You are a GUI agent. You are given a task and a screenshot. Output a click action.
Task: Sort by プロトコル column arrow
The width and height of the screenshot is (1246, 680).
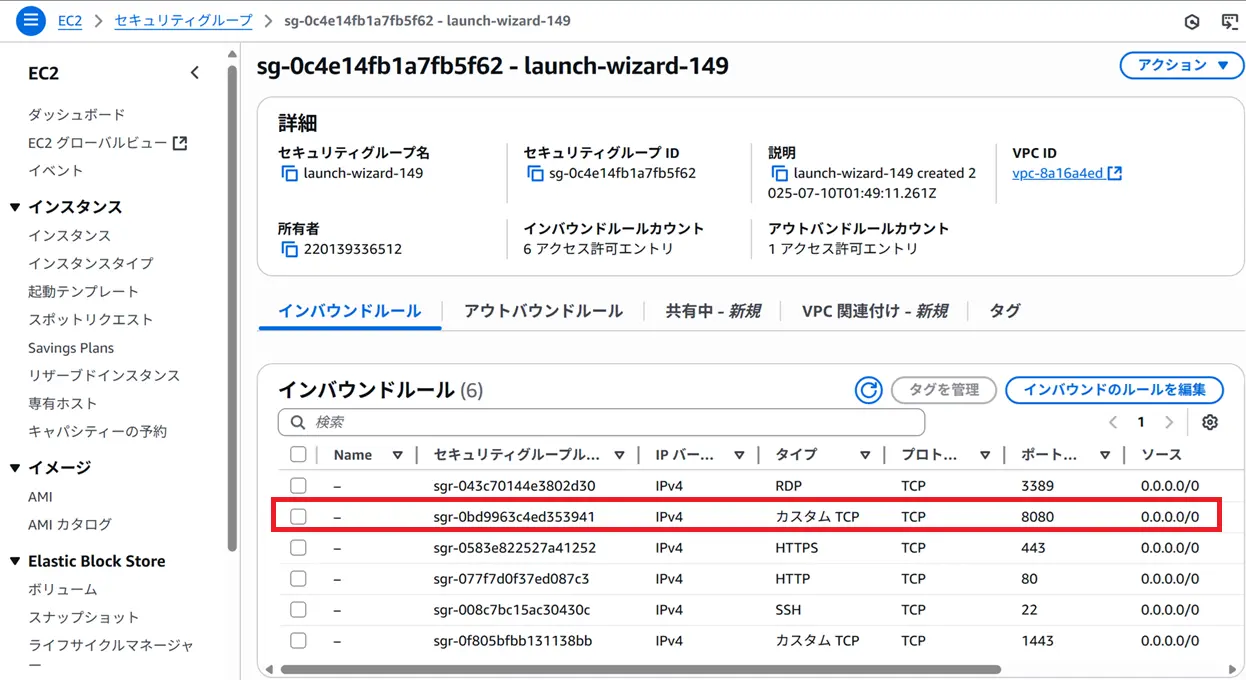(985, 455)
